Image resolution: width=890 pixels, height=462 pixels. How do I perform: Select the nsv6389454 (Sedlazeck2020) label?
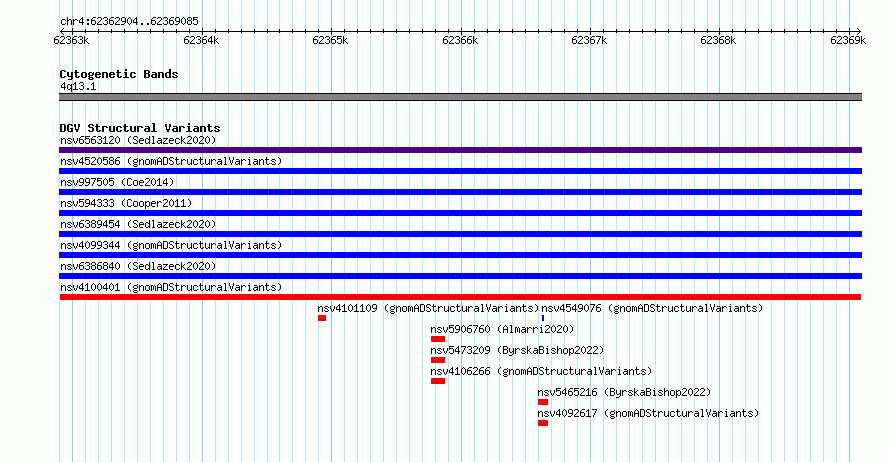[138, 224]
